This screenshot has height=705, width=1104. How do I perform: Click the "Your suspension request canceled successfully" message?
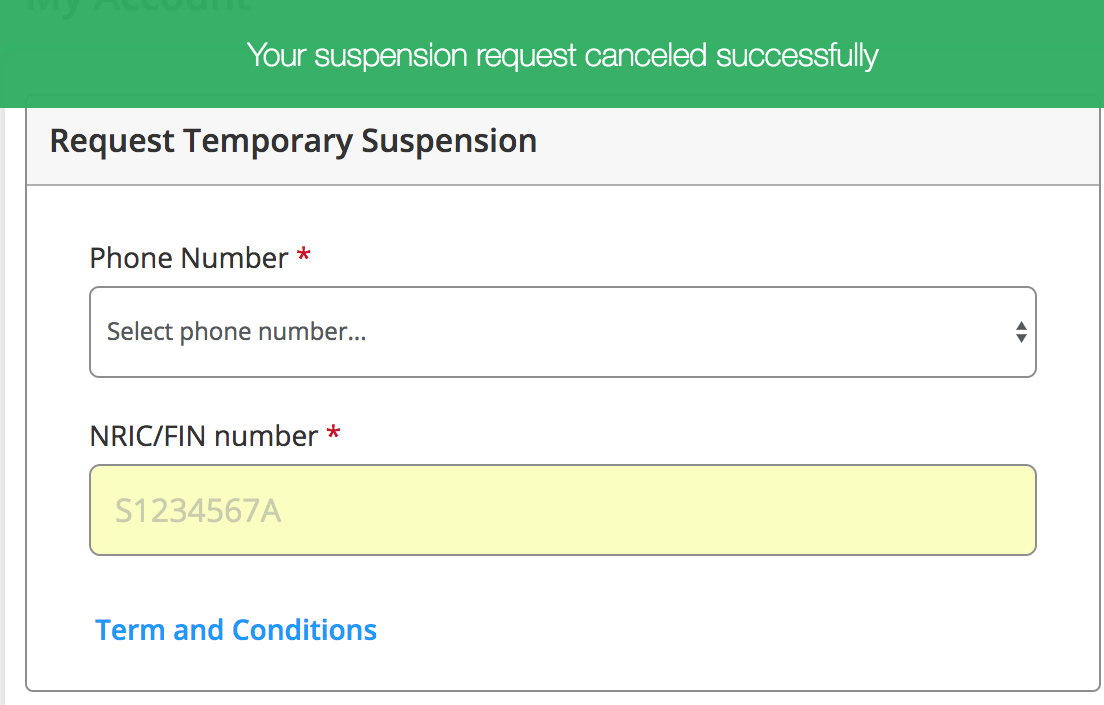tap(562, 55)
